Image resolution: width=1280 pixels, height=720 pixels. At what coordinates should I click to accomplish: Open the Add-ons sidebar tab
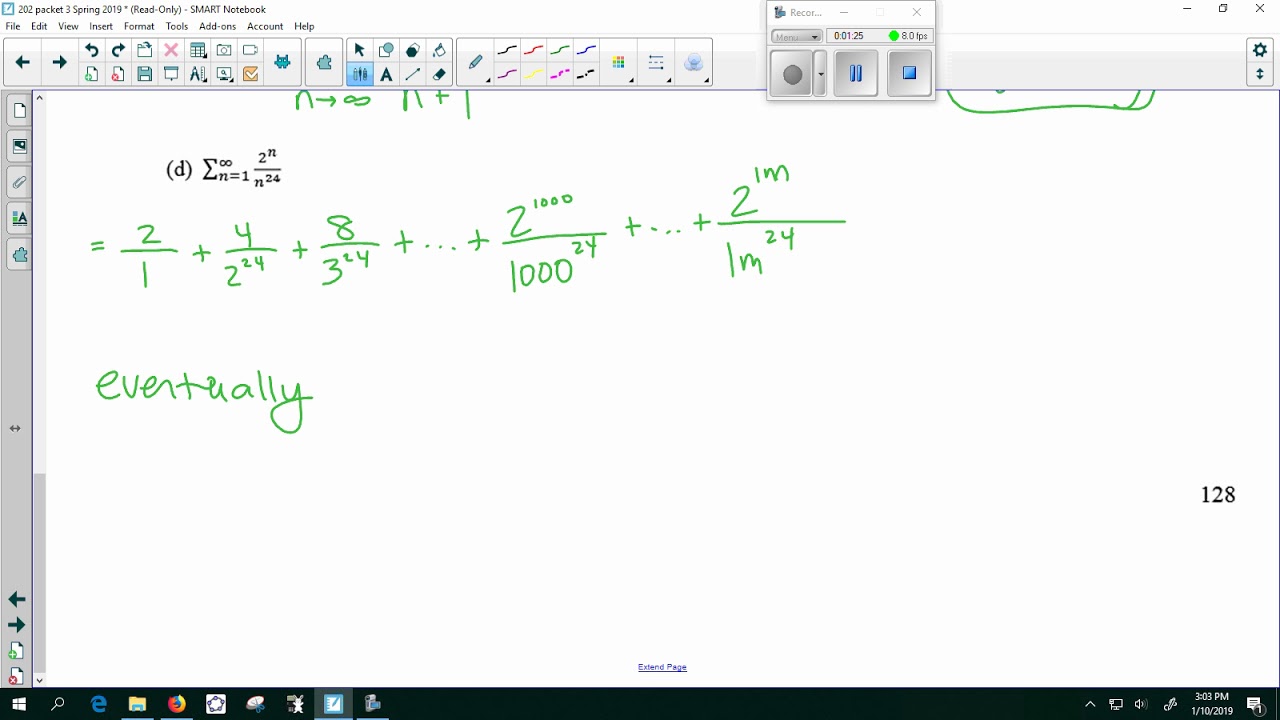pyautogui.click(x=19, y=254)
